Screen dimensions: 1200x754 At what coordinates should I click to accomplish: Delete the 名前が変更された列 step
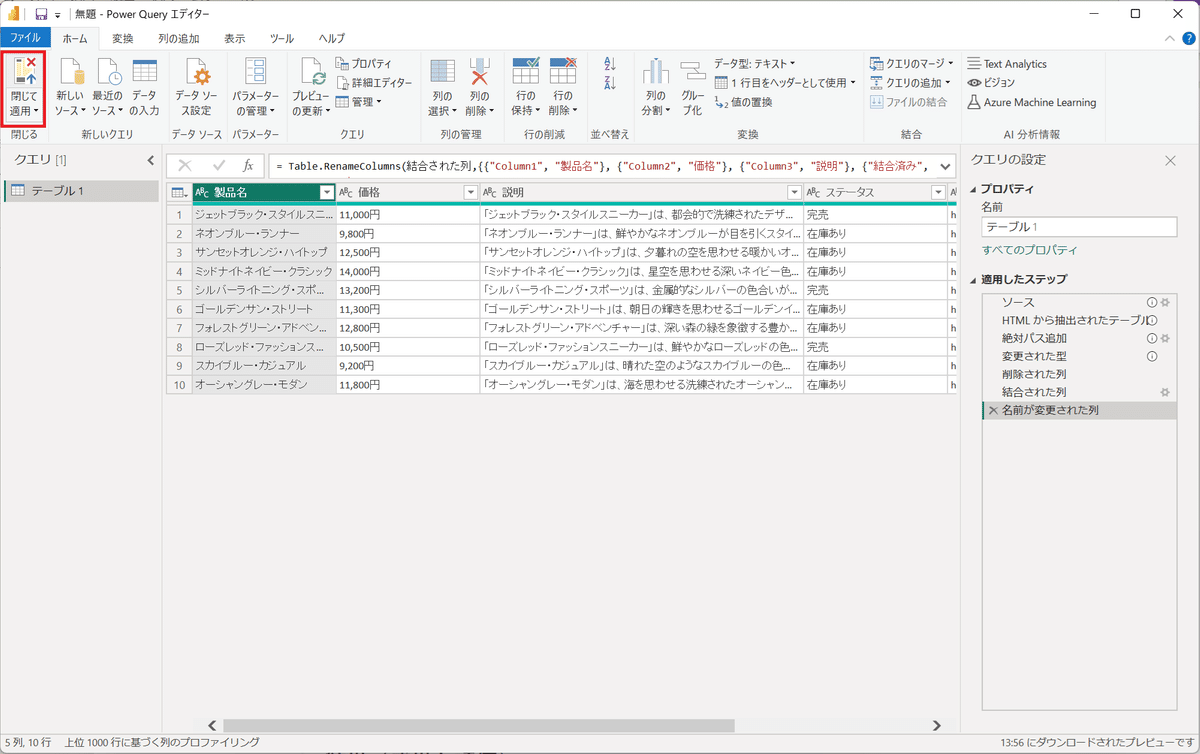point(993,410)
